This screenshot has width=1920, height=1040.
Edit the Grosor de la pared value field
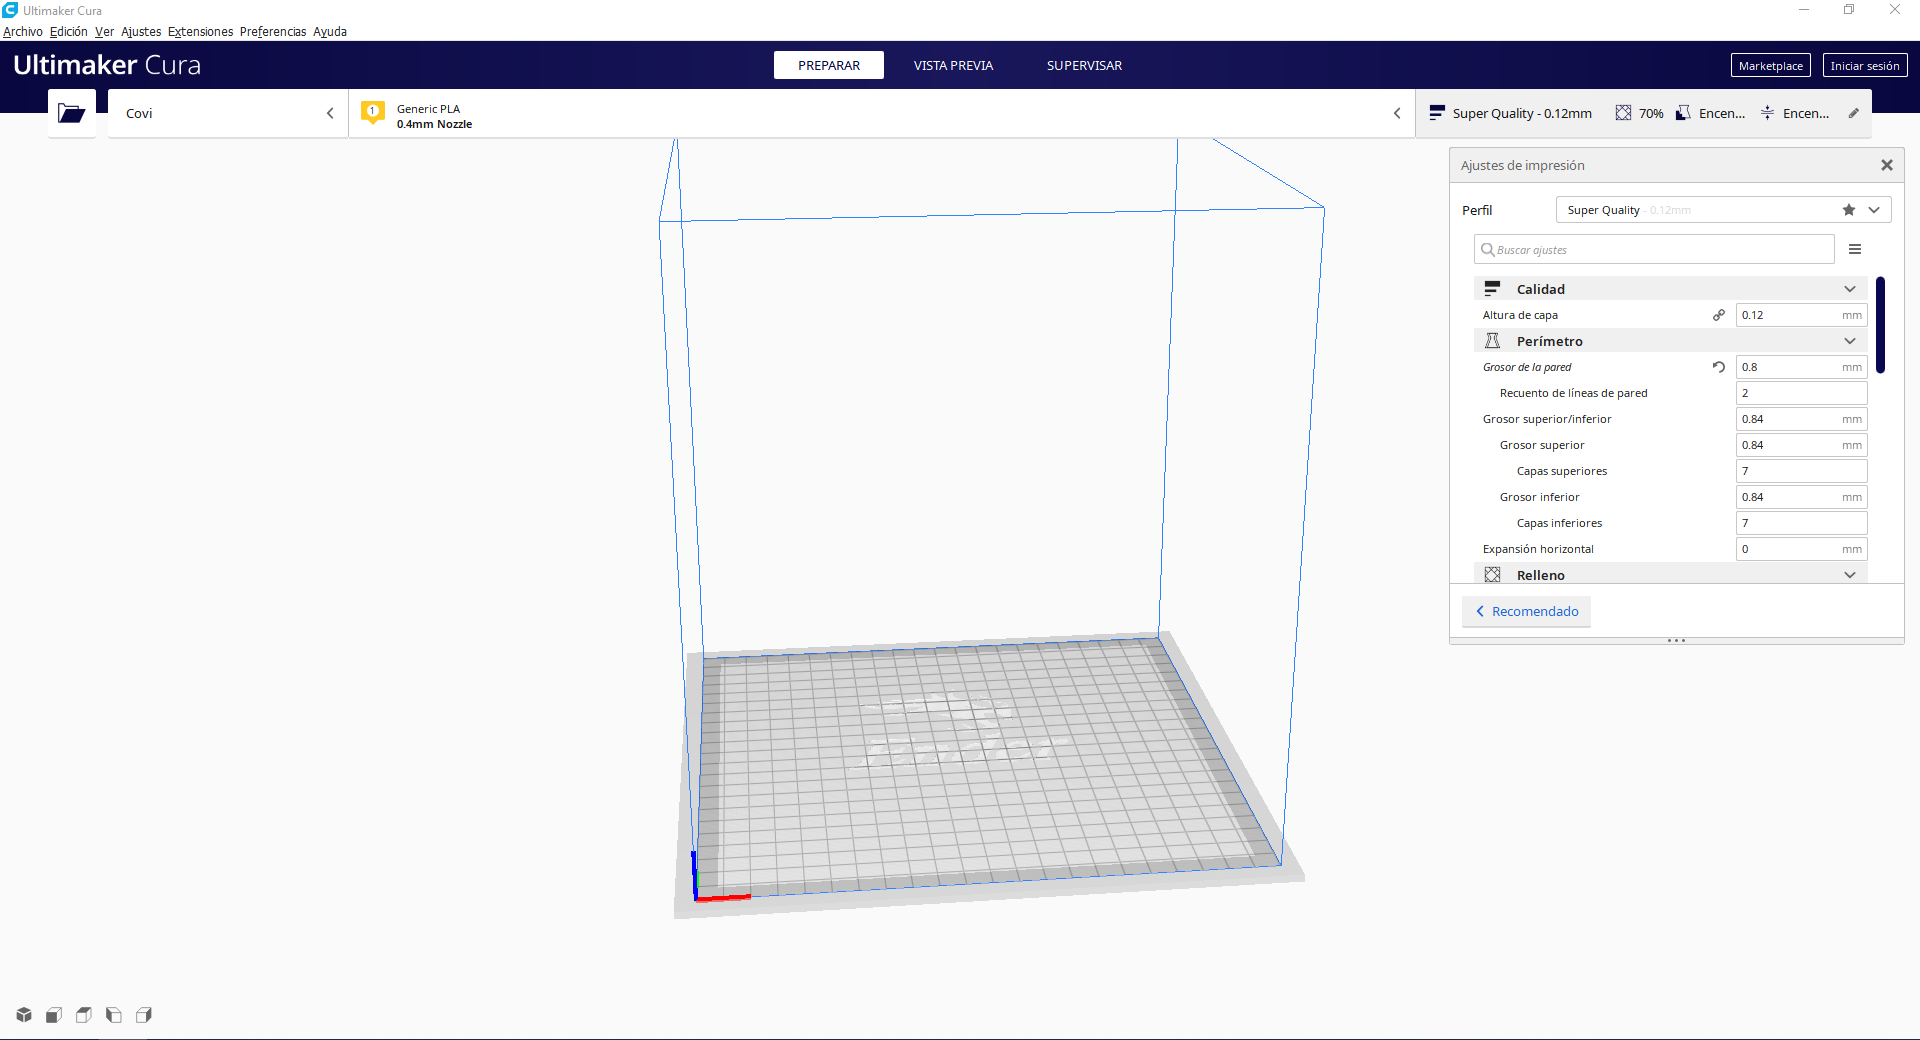click(x=1802, y=367)
